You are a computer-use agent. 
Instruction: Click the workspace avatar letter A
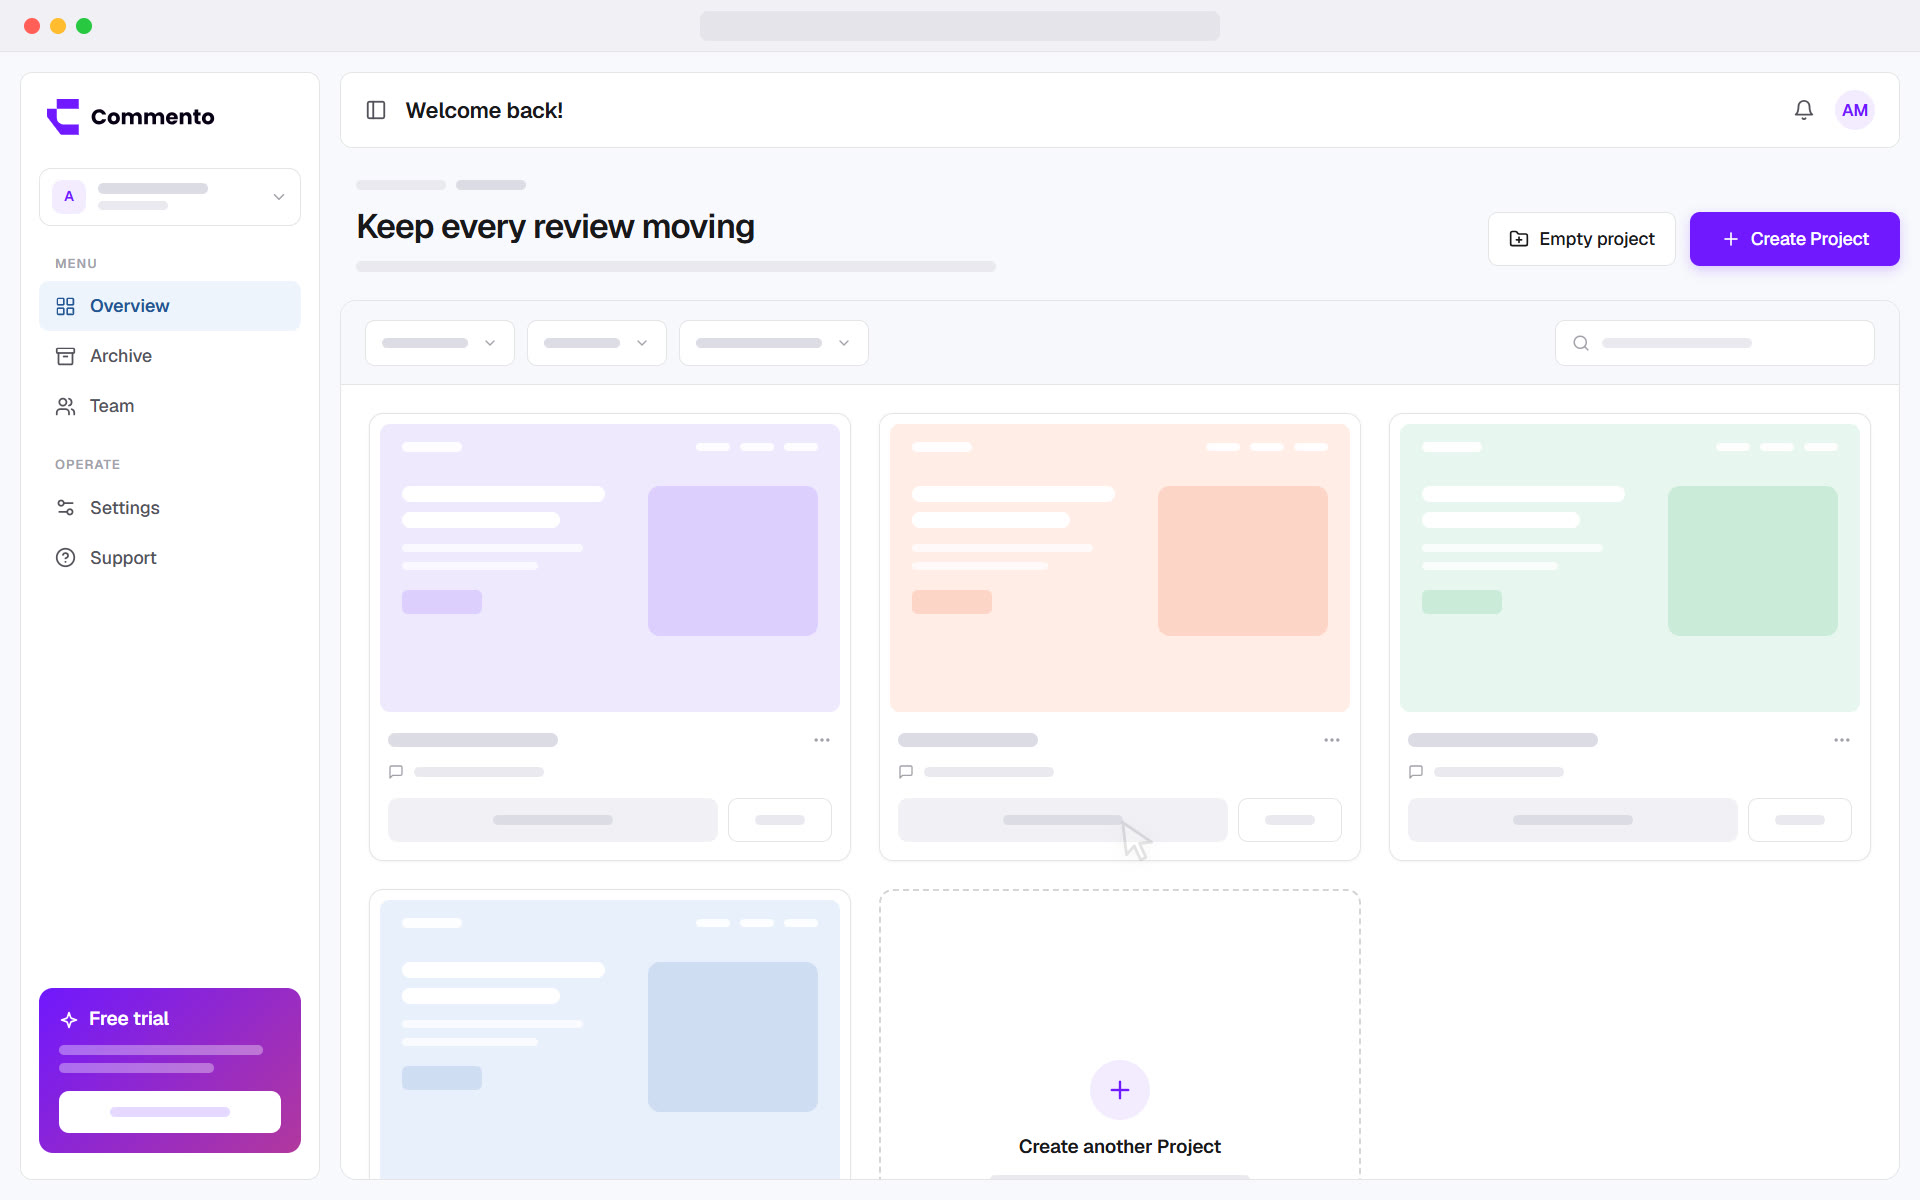pyautogui.click(x=69, y=197)
